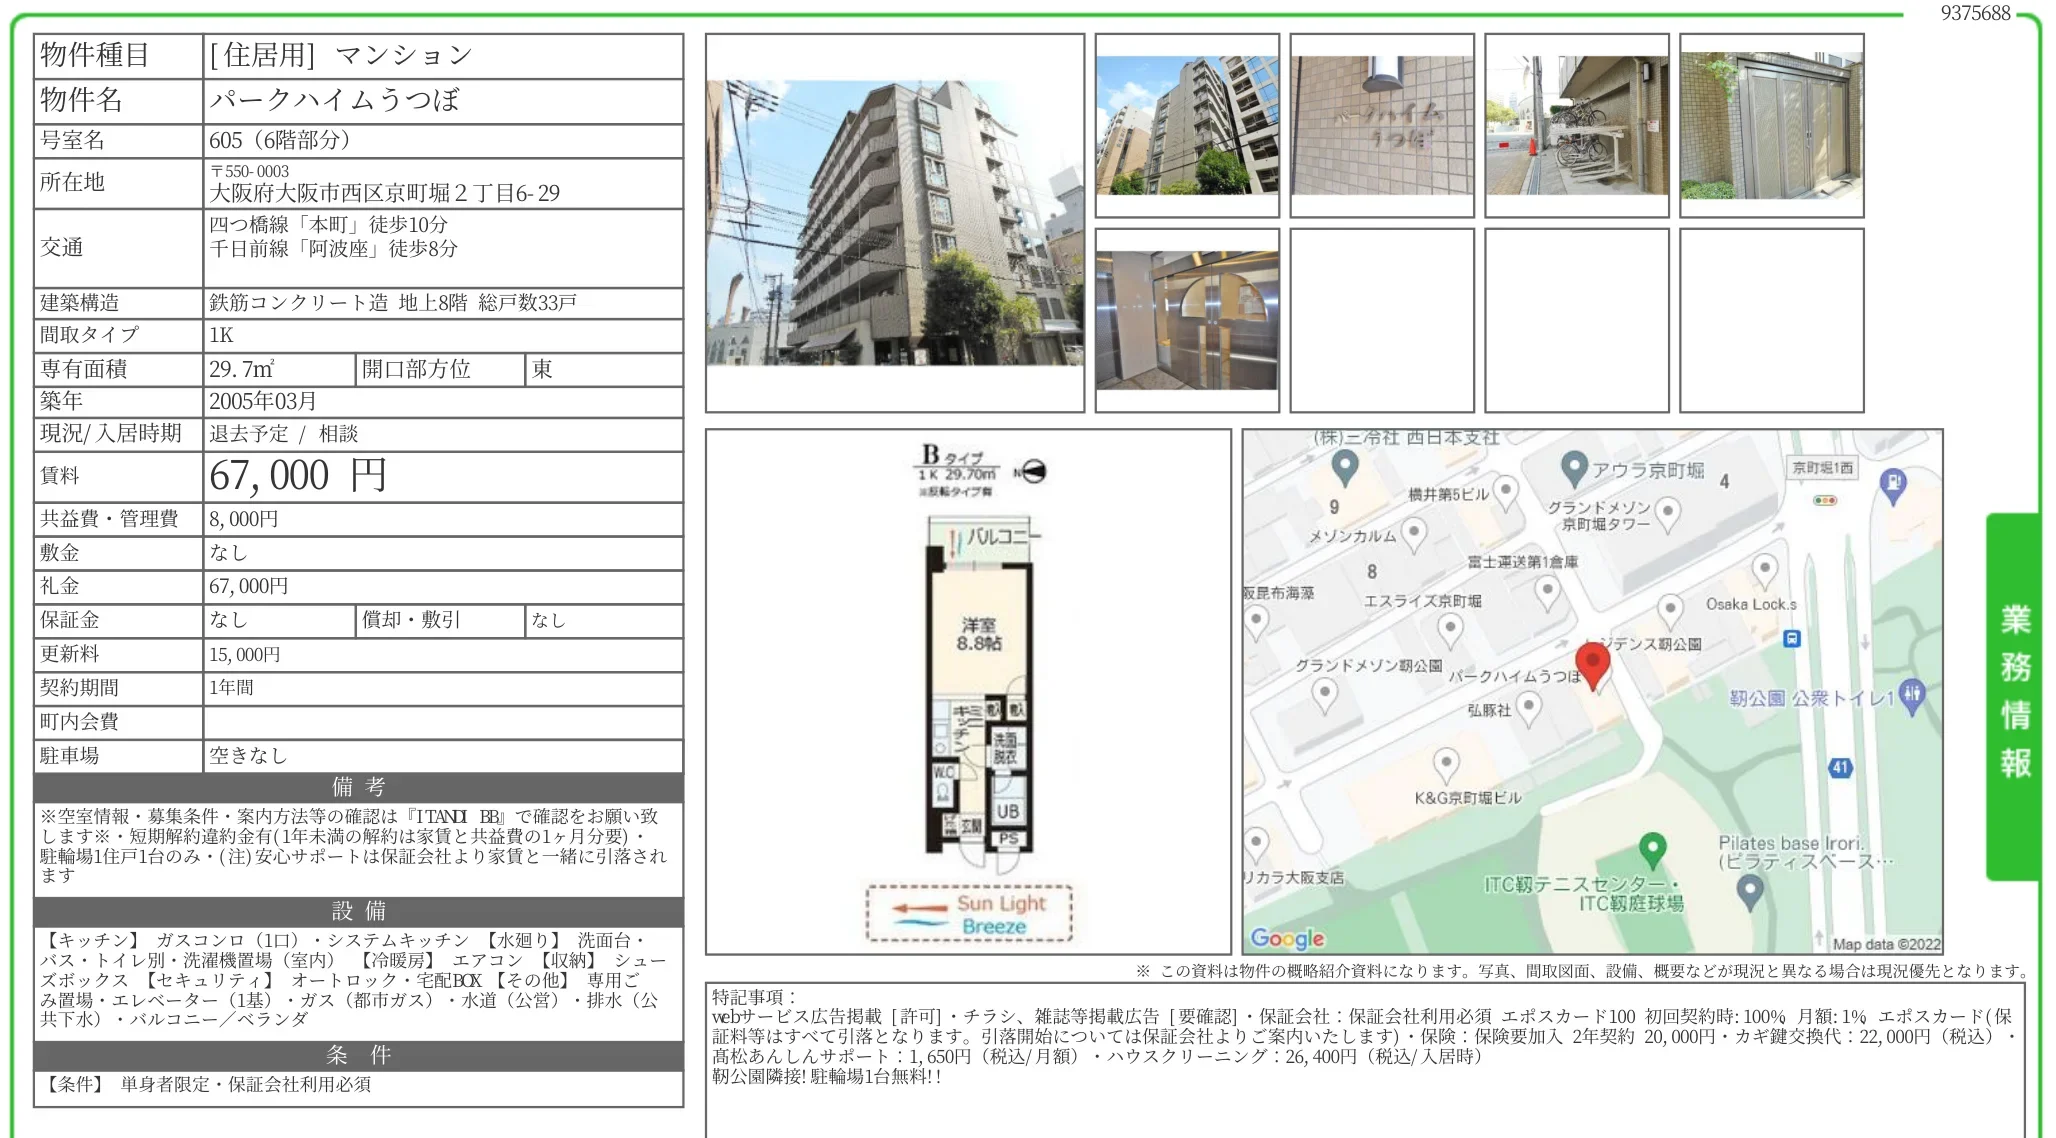
Task: Open the large main building photo
Action: [x=895, y=223]
